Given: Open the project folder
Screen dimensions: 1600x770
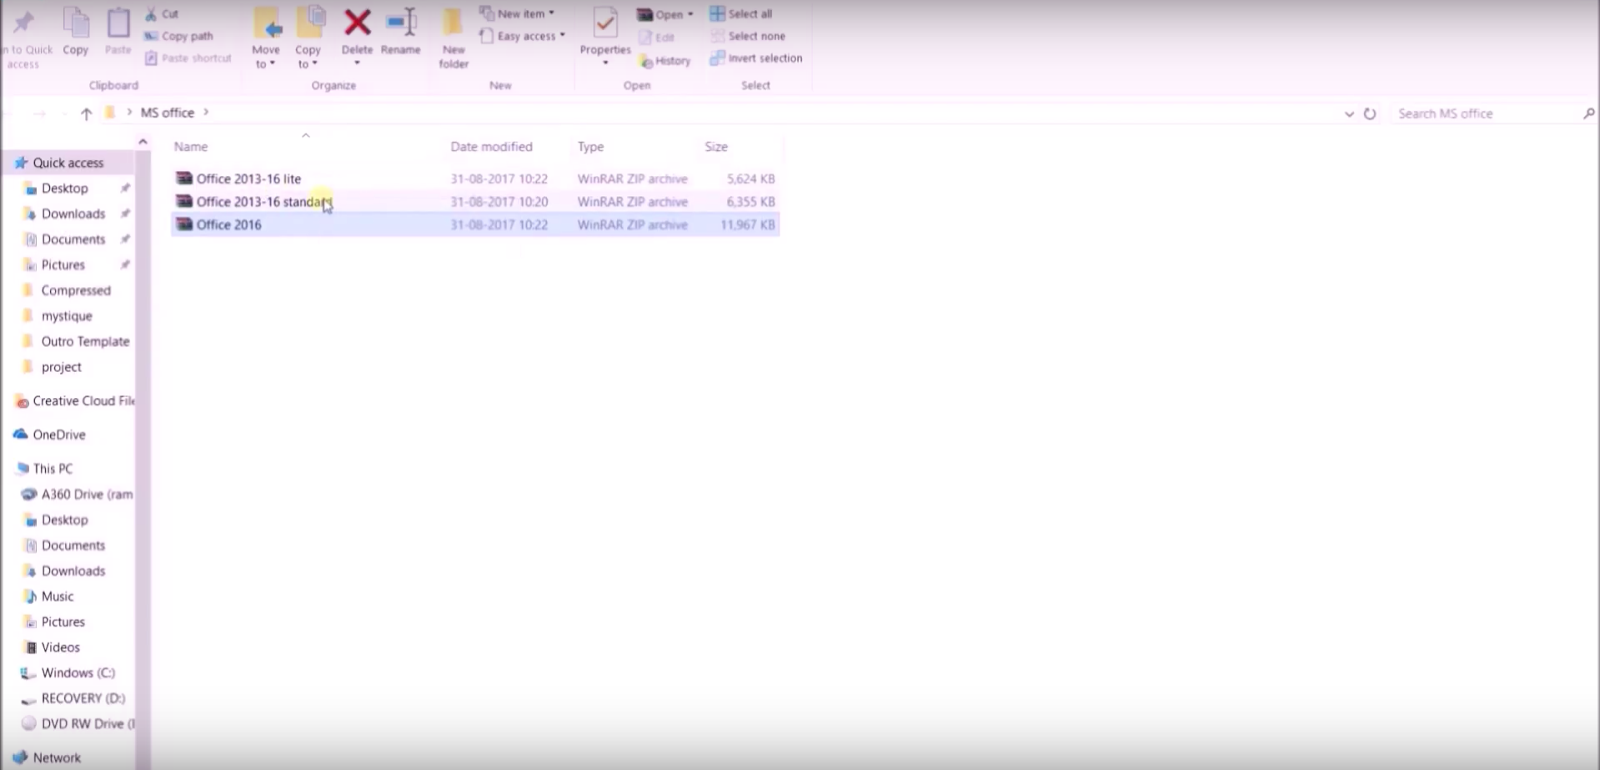Looking at the screenshot, I should pos(61,367).
